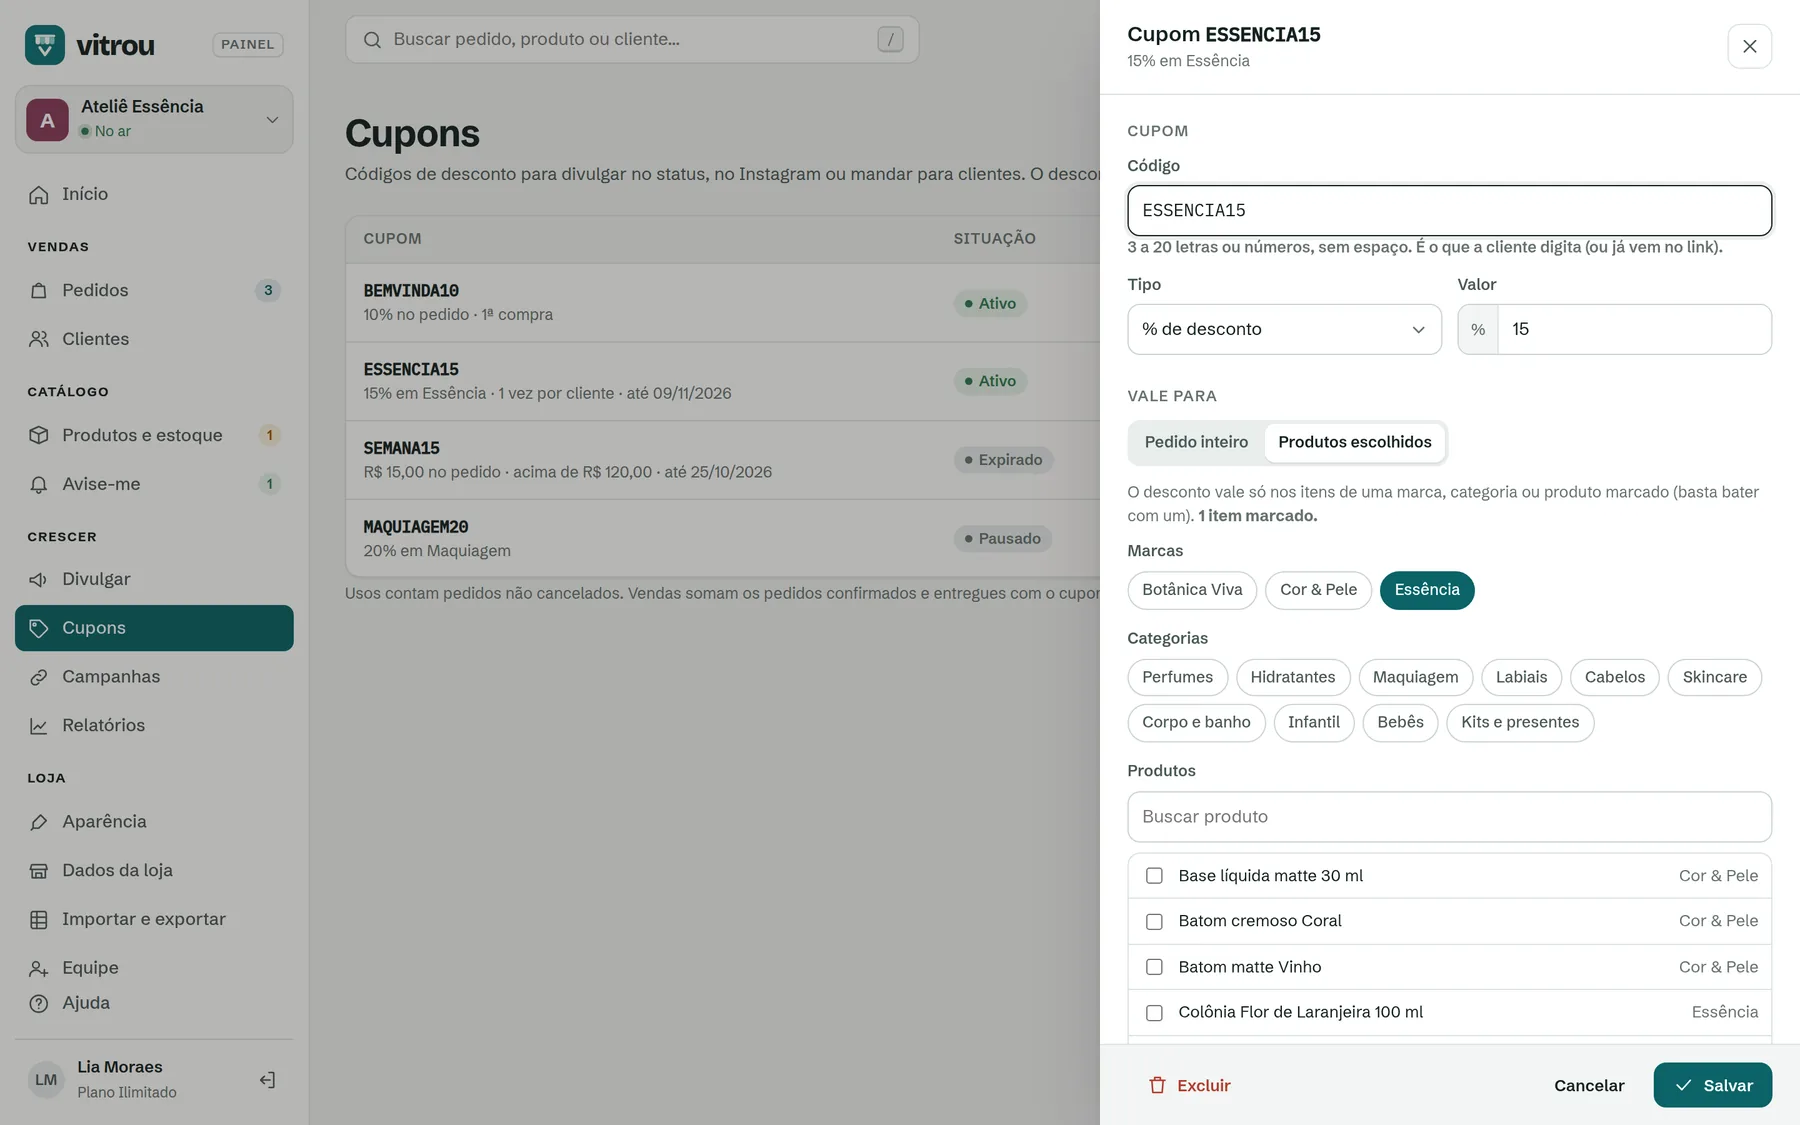This screenshot has width=1800, height=1125.
Task: Click the Aparência brush icon
Action: [x=39, y=822]
